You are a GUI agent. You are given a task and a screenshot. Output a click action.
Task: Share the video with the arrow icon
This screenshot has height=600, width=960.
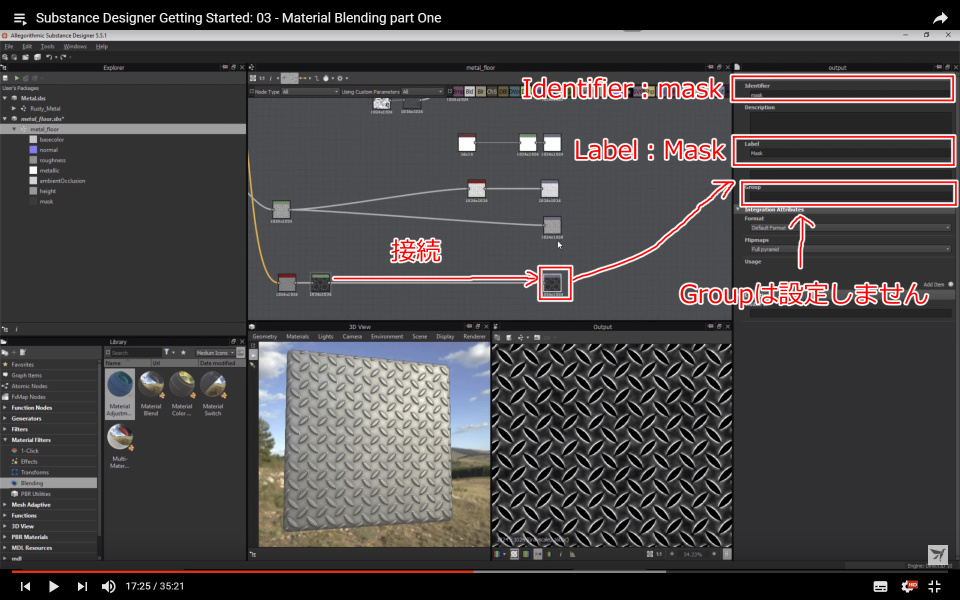[940, 18]
